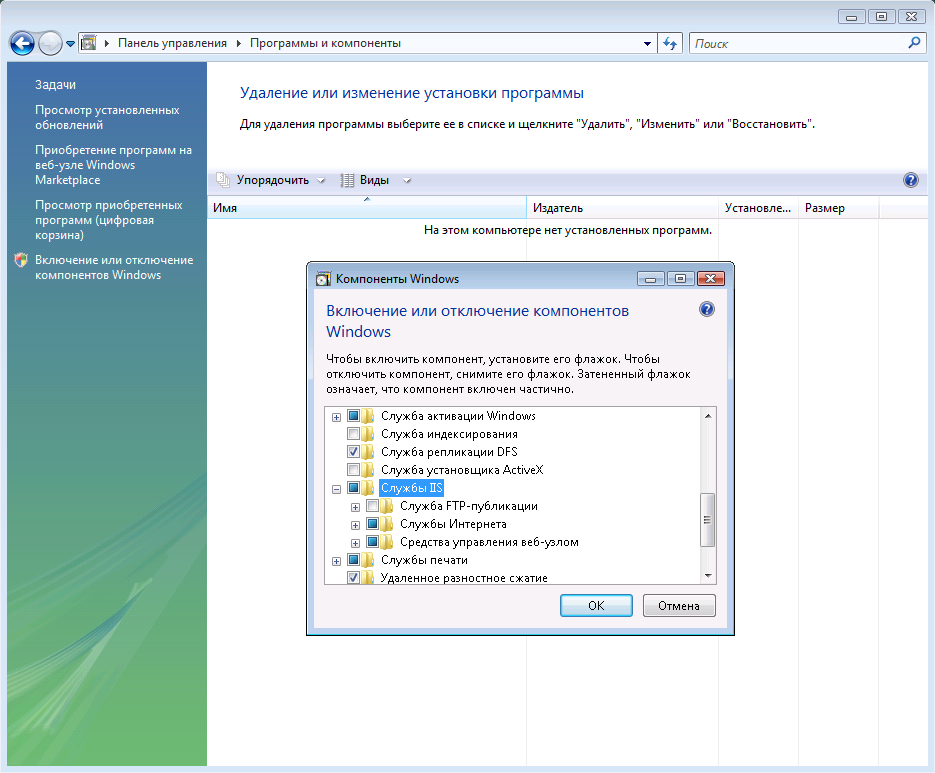Expand the 'Служба активации Windows' node
Screen dimensions: 935x773
coord(336,417)
